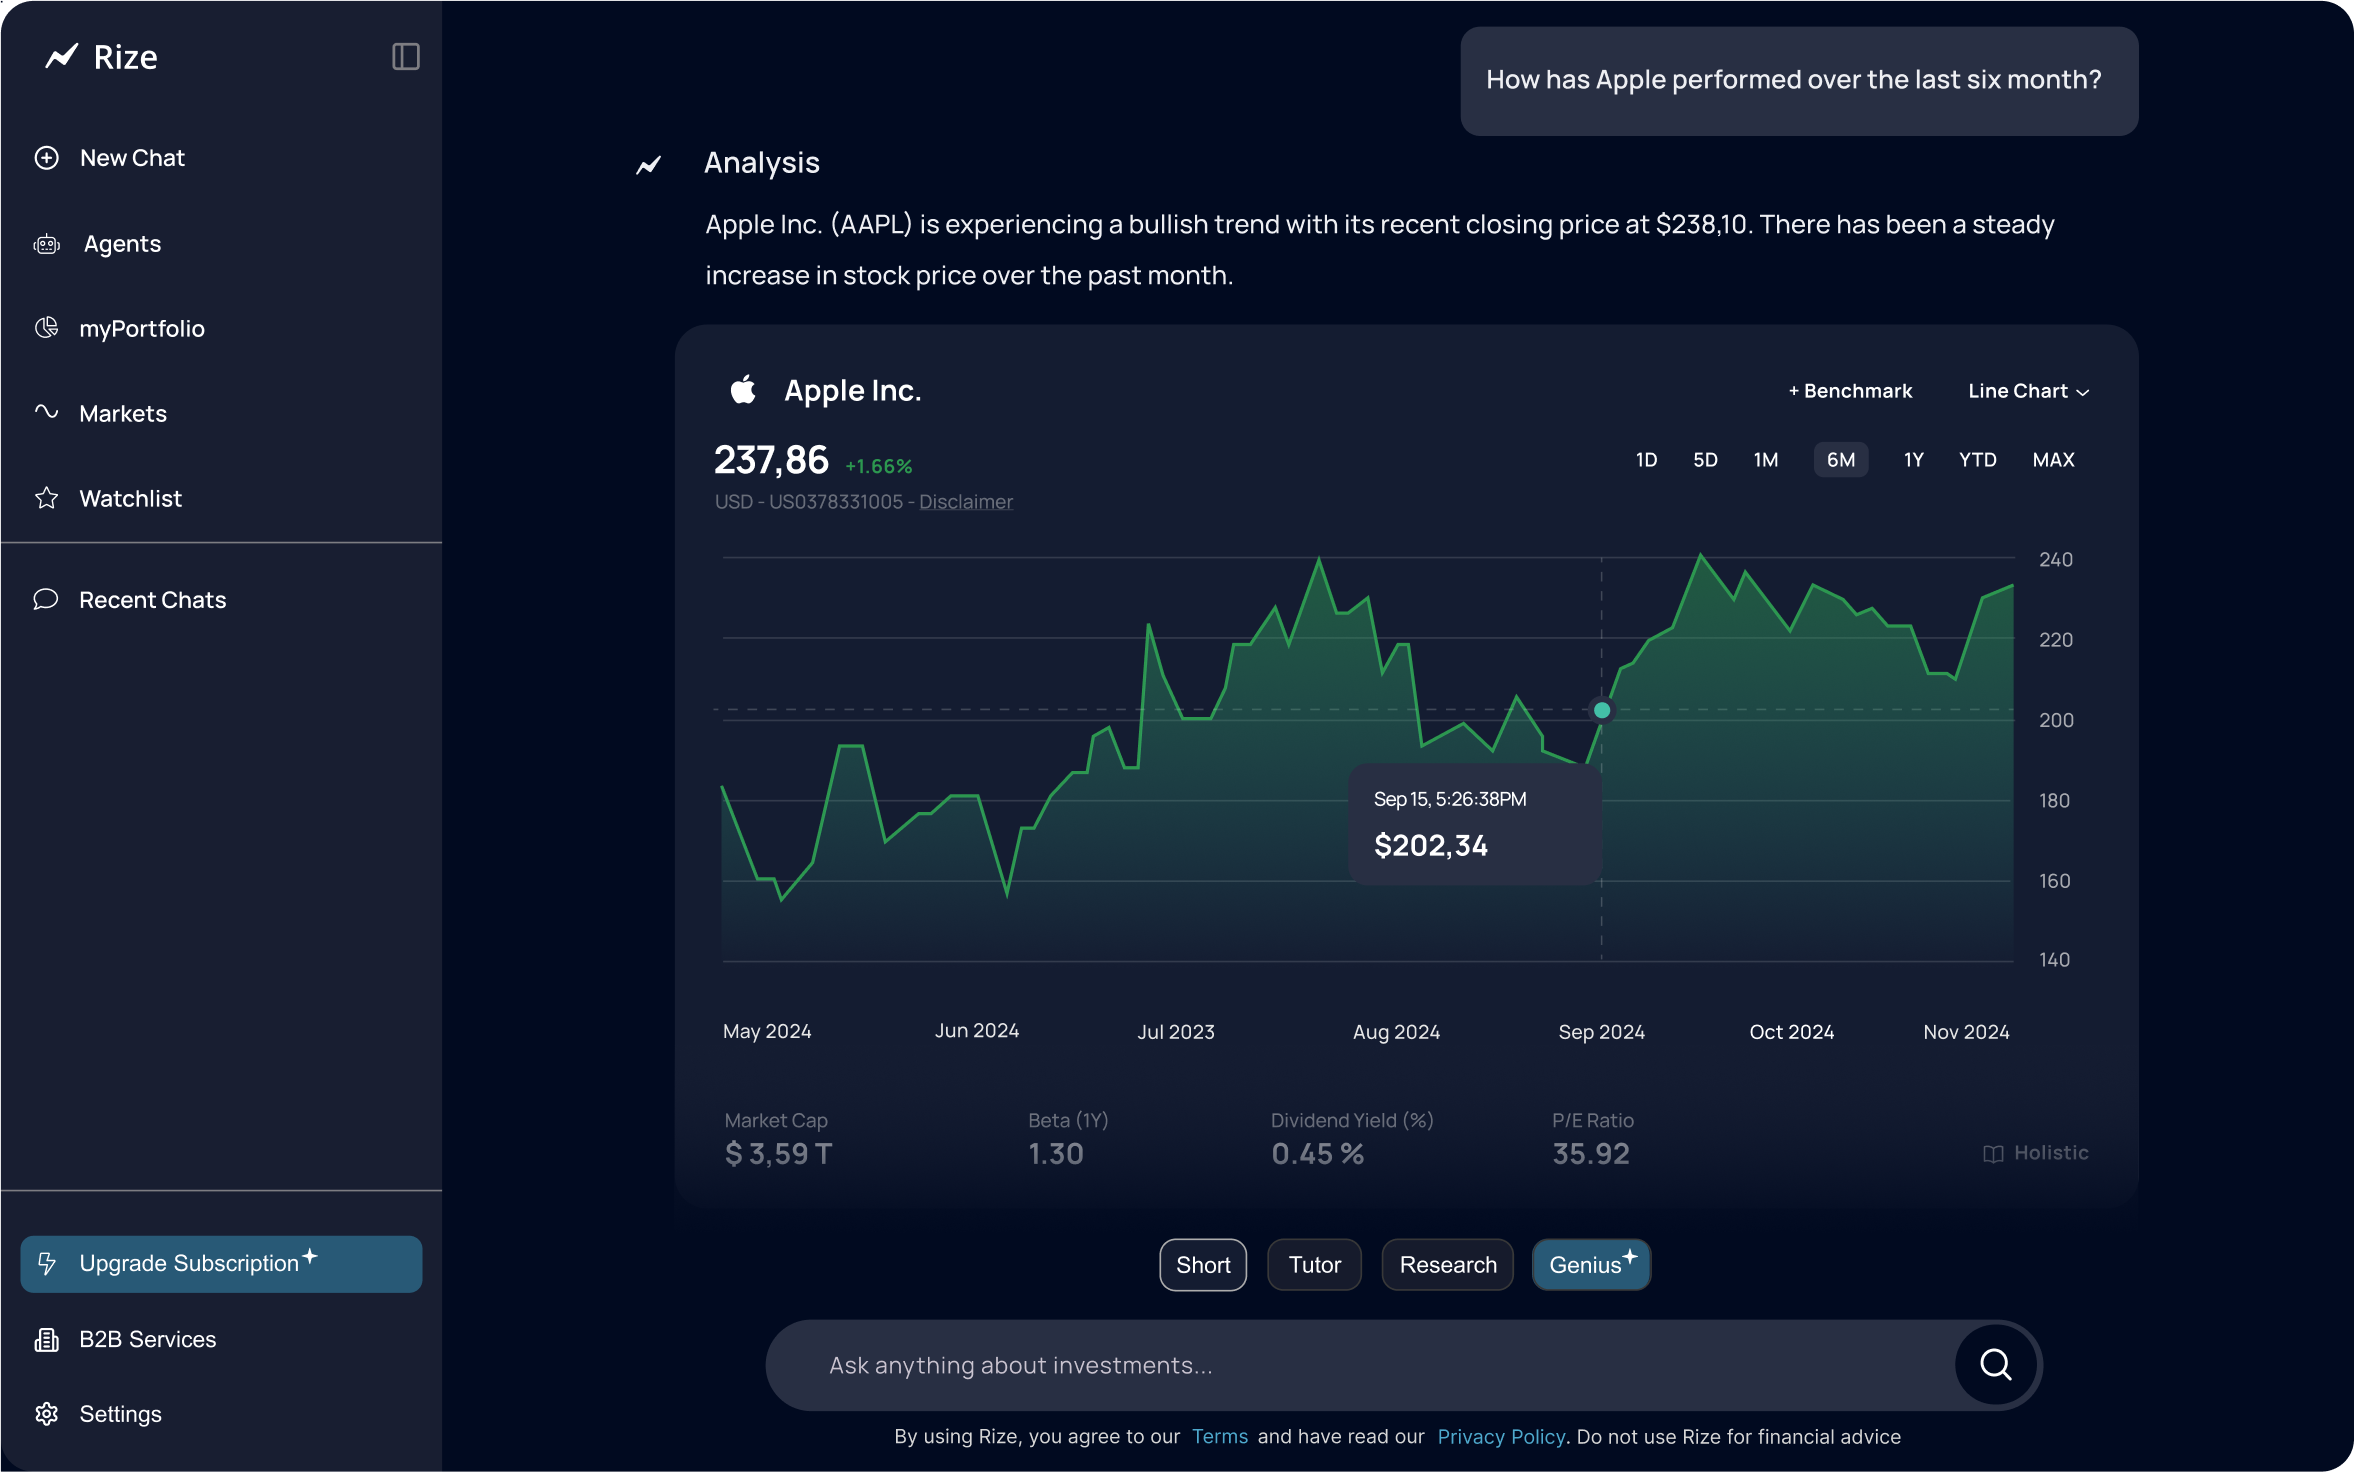Select the Genius+ analysis mode

pos(1589,1263)
